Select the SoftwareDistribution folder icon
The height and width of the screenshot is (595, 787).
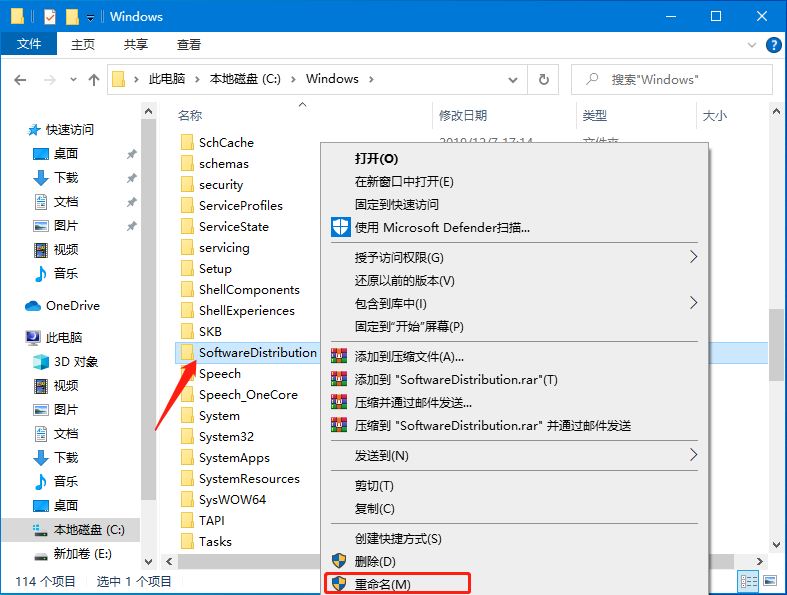187,352
